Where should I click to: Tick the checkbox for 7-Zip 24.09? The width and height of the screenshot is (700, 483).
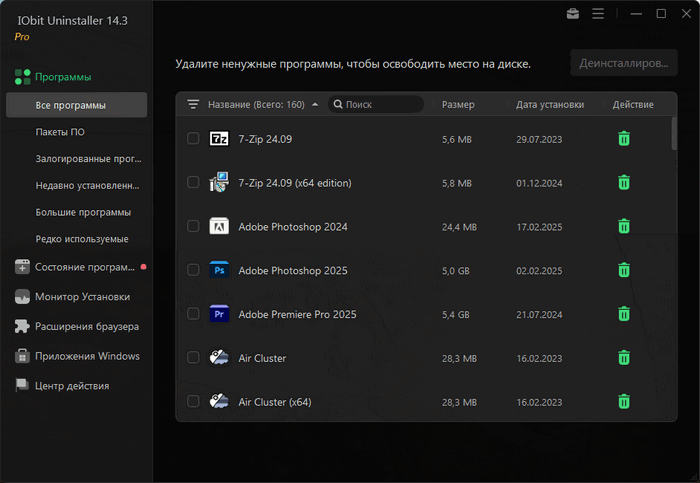193,139
